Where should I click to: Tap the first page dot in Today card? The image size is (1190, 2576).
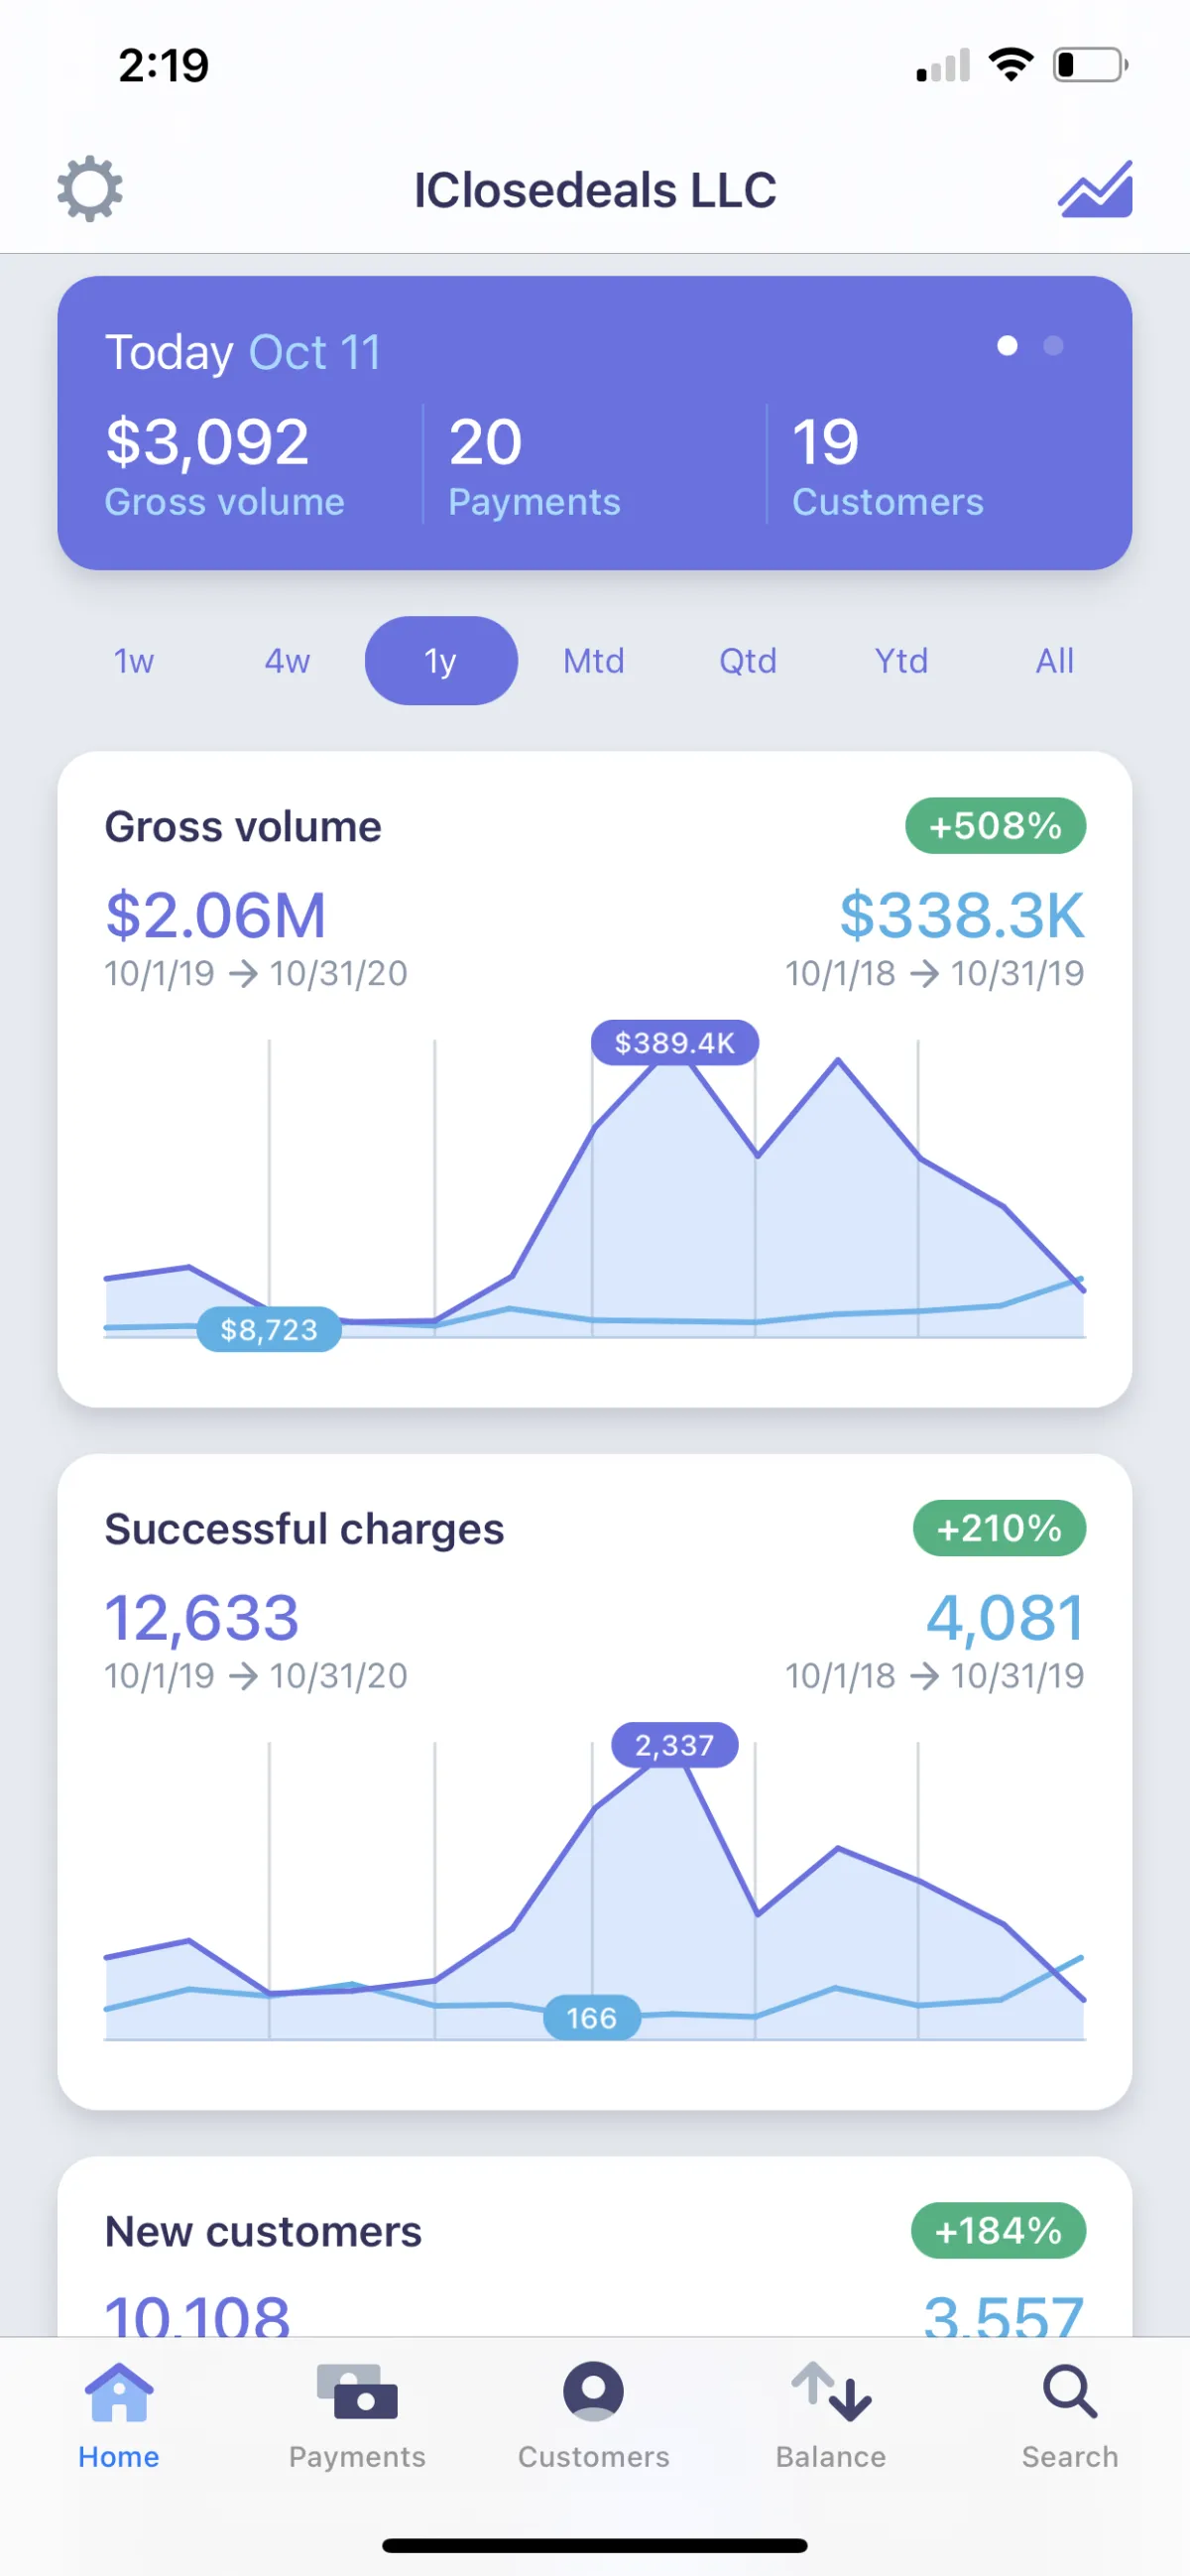click(x=1007, y=346)
